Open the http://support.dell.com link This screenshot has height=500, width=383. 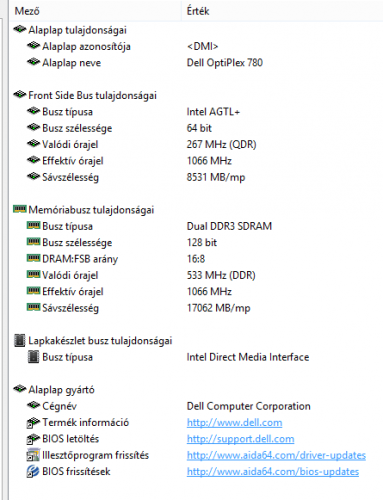click(x=240, y=439)
